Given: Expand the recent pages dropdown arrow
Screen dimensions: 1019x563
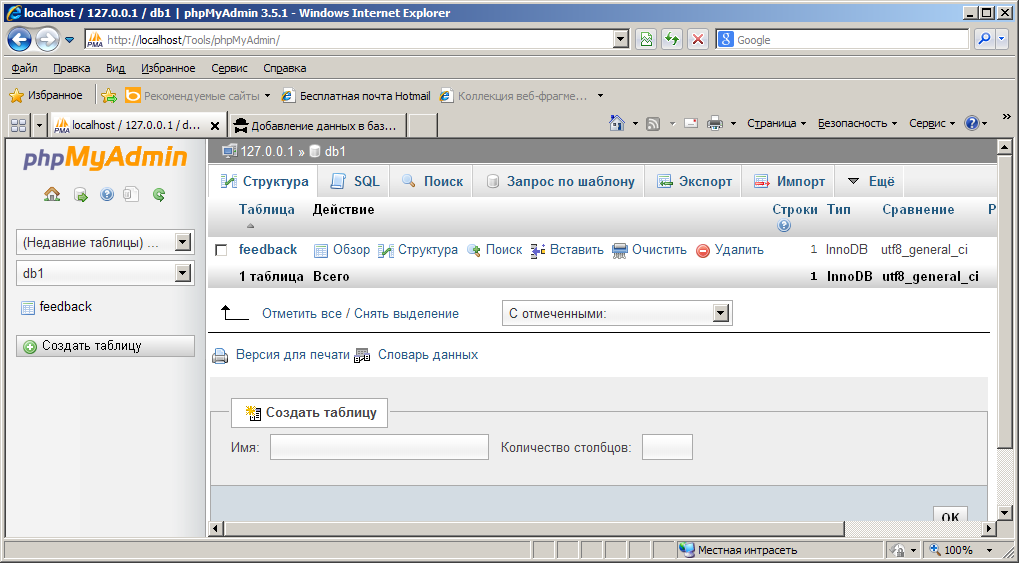Looking at the screenshot, I should click(70, 40).
